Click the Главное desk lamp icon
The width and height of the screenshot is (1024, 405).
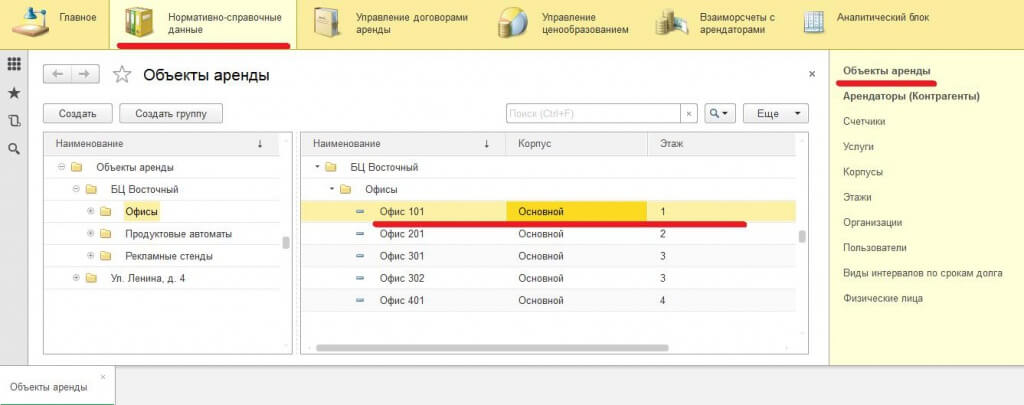coord(30,23)
